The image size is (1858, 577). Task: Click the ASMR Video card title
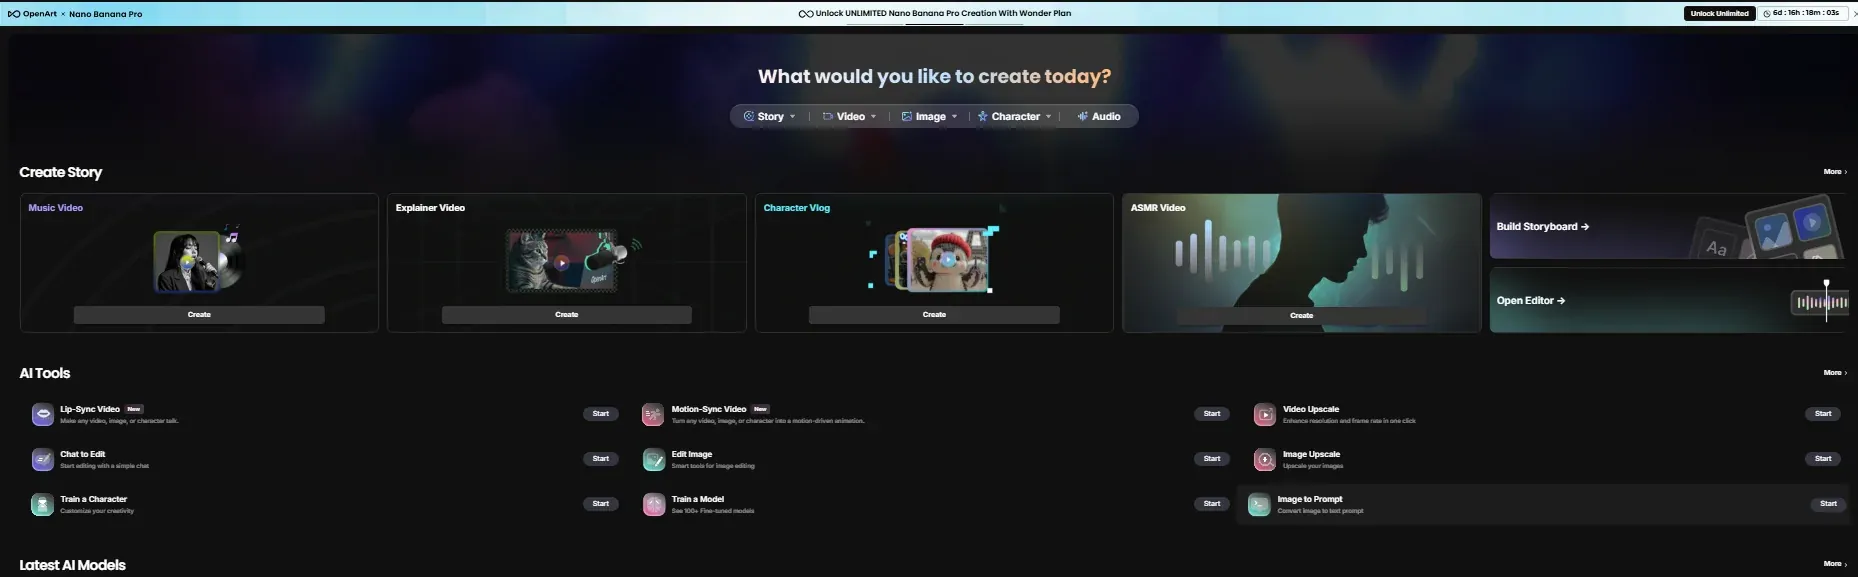pos(1158,208)
